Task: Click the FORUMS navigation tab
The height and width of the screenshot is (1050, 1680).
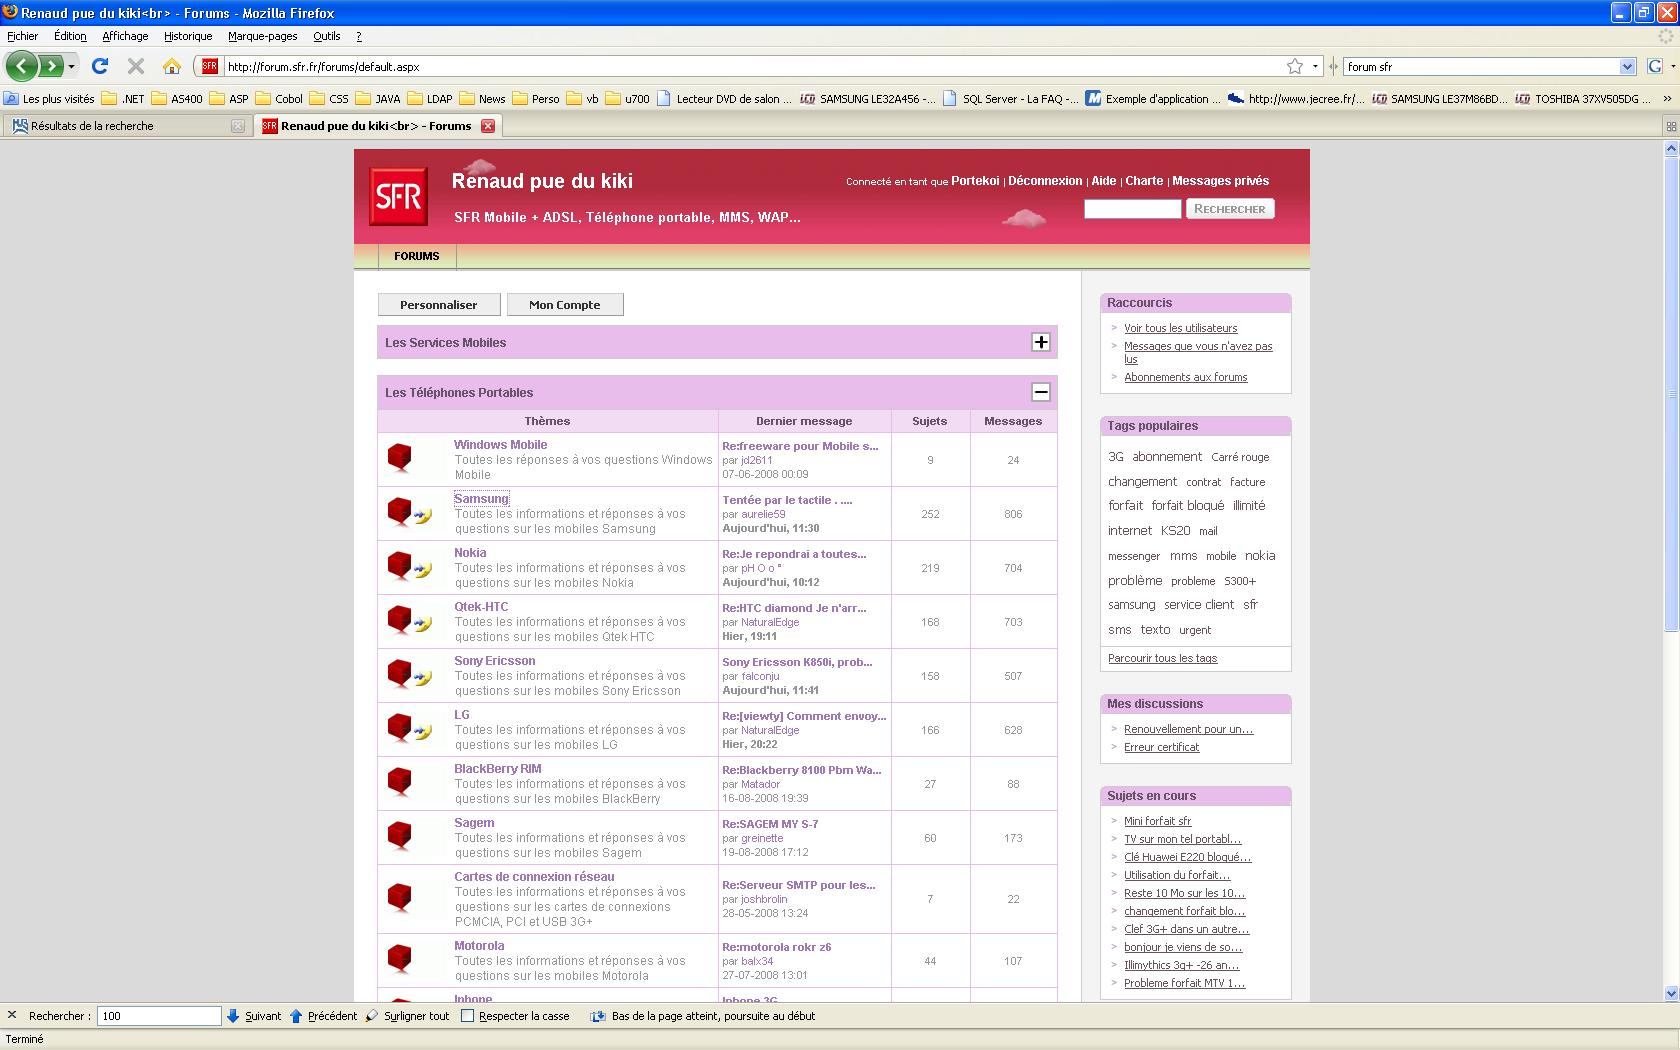Action: 416,256
